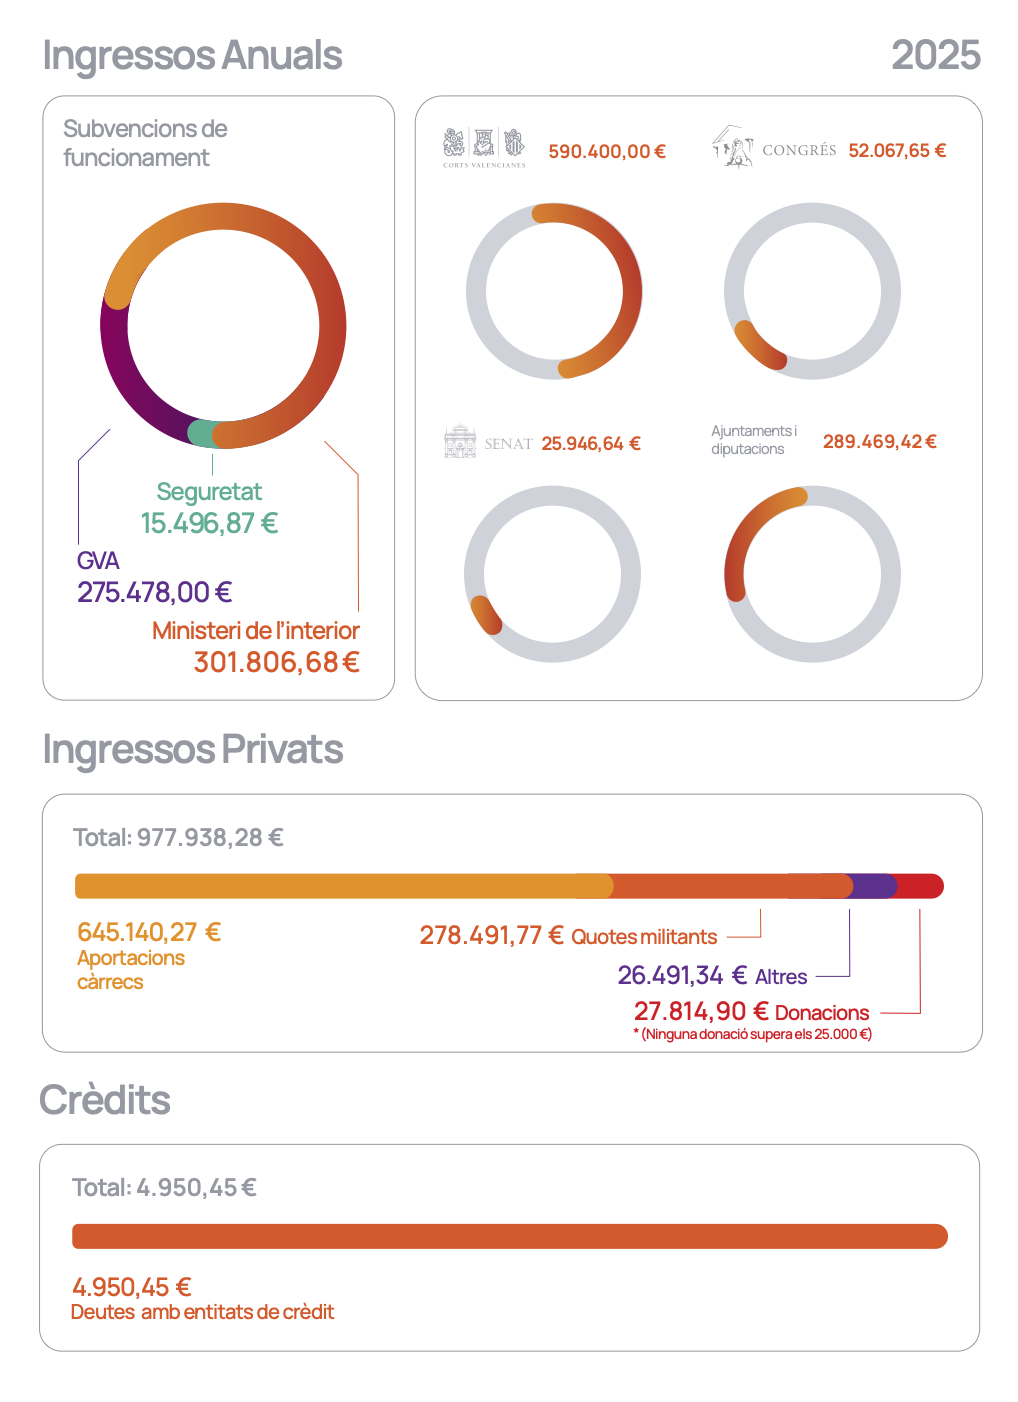Click the Corts Valencianes logo
This screenshot has height=1402, width=1018.
tap(485, 148)
